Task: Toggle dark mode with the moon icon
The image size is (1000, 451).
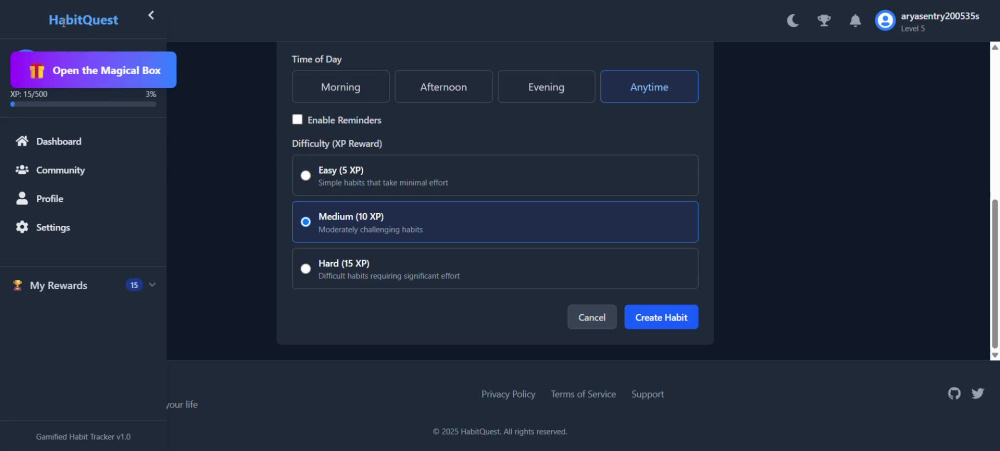Action: (792, 21)
